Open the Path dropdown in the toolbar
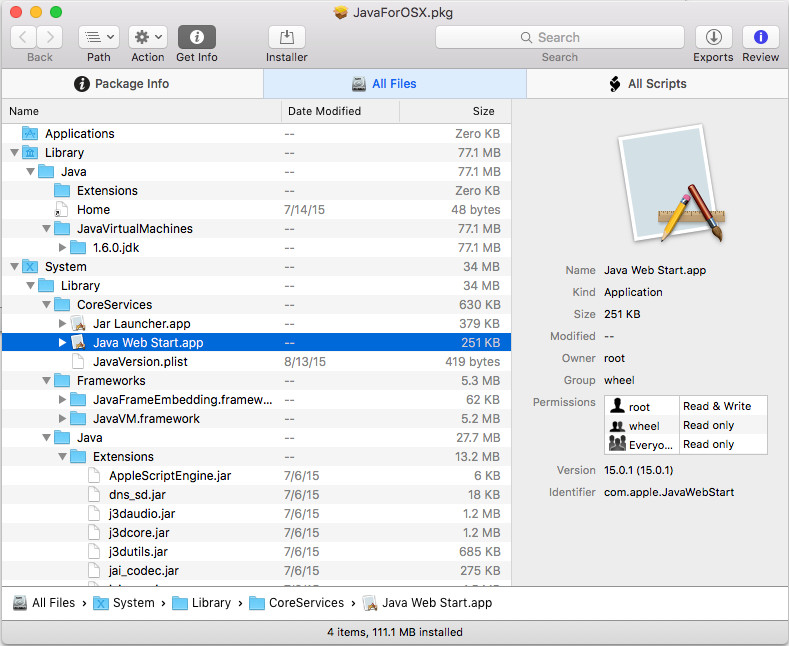Image resolution: width=789 pixels, height=646 pixels. point(99,37)
